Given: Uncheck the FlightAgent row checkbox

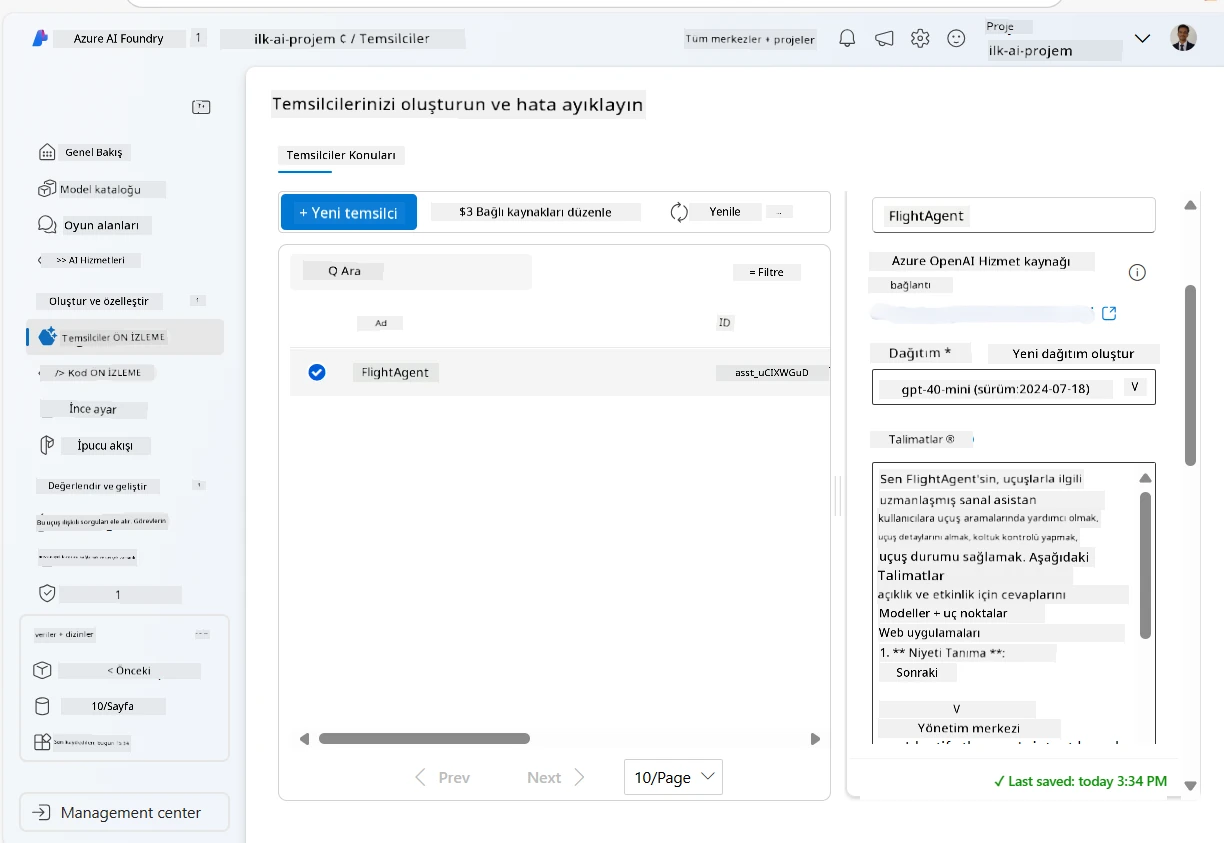Looking at the screenshot, I should coord(317,372).
